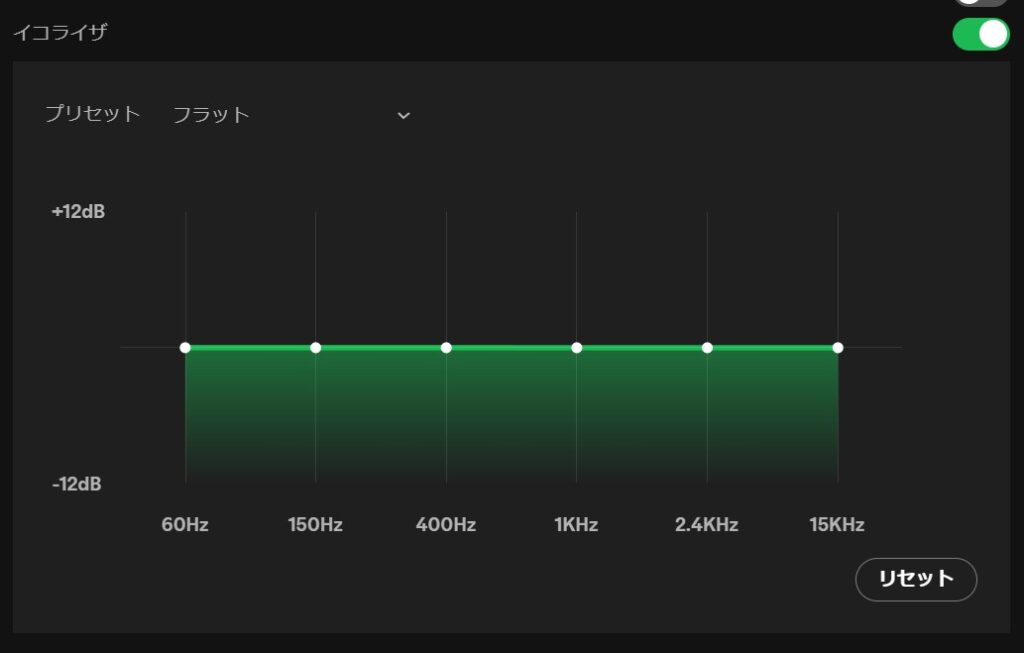
Task: Click the 1KHz frequency label
Action: pos(576,525)
